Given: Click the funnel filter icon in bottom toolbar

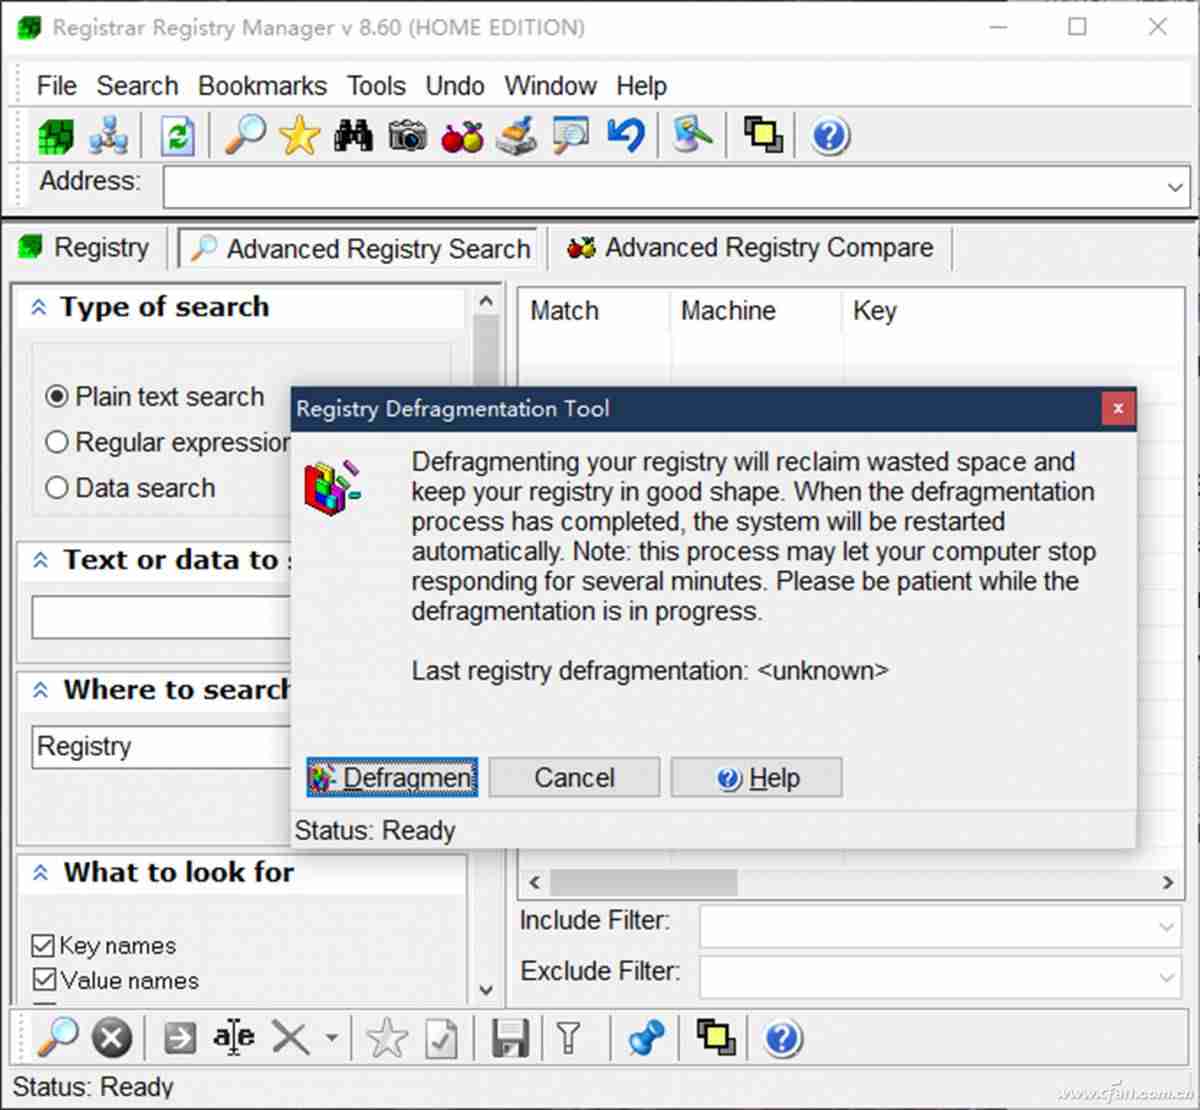Looking at the screenshot, I should 569,1039.
